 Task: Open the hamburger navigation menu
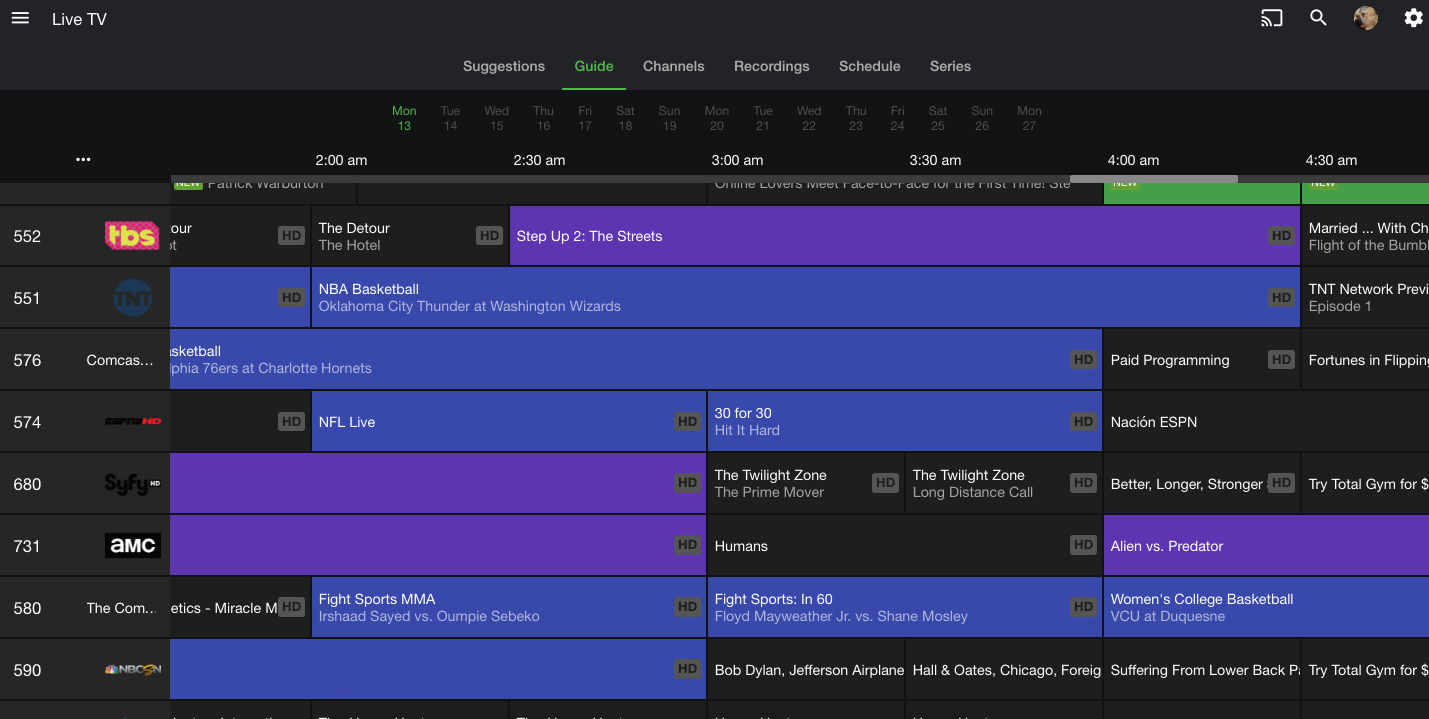click(20, 18)
